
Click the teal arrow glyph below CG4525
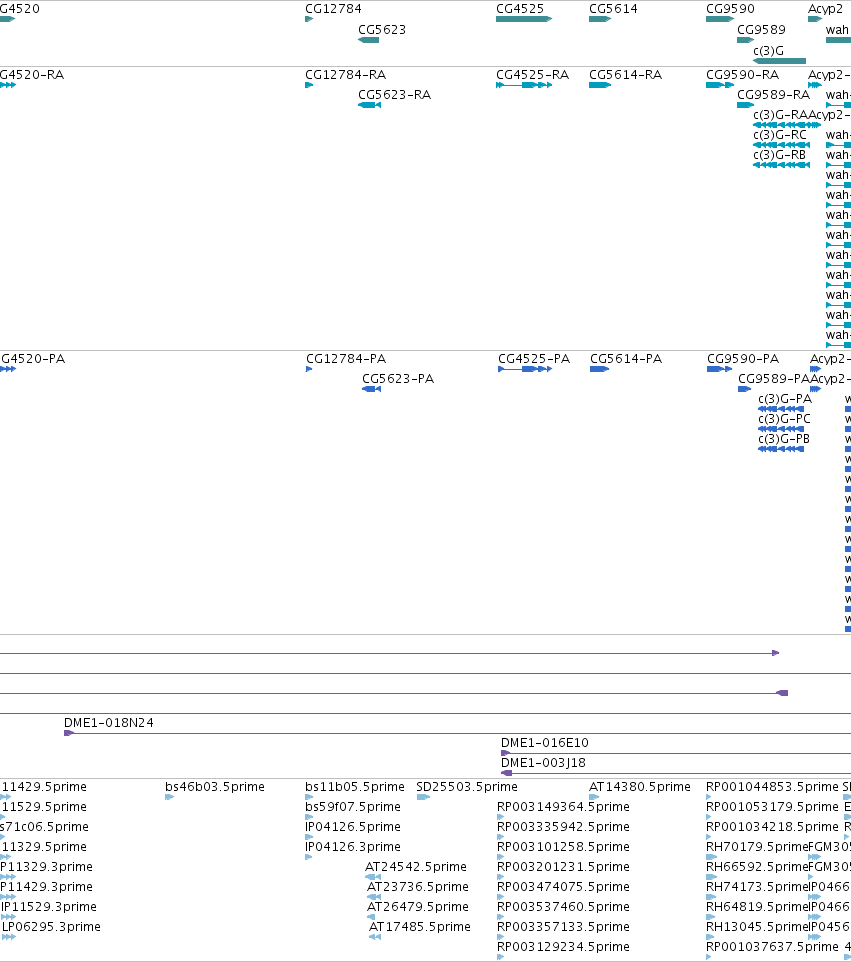[524, 19]
